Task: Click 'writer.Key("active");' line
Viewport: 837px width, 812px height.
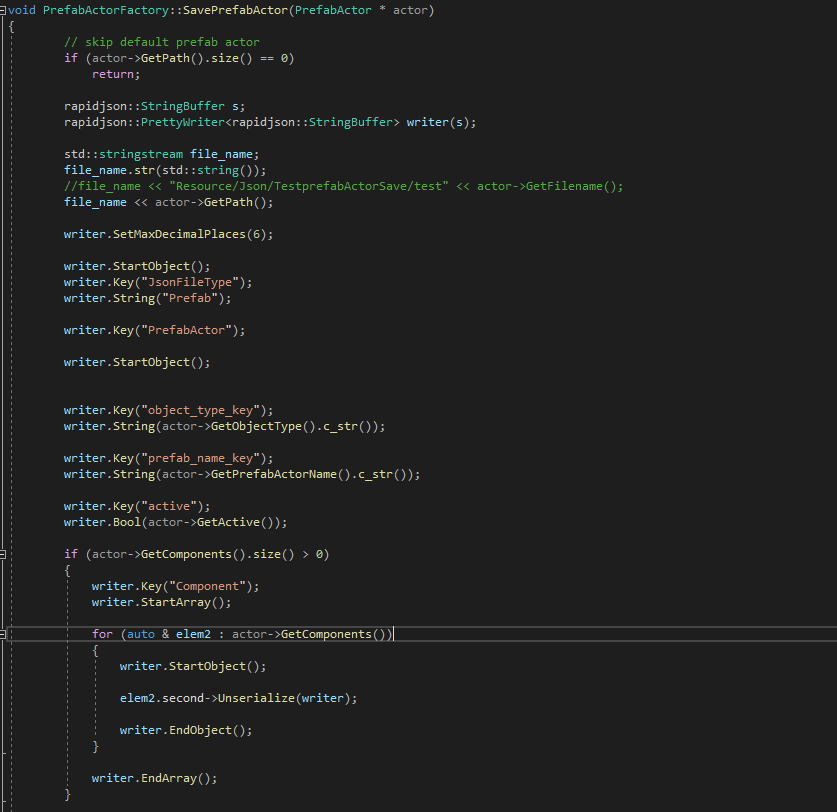Action: point(137,507)
